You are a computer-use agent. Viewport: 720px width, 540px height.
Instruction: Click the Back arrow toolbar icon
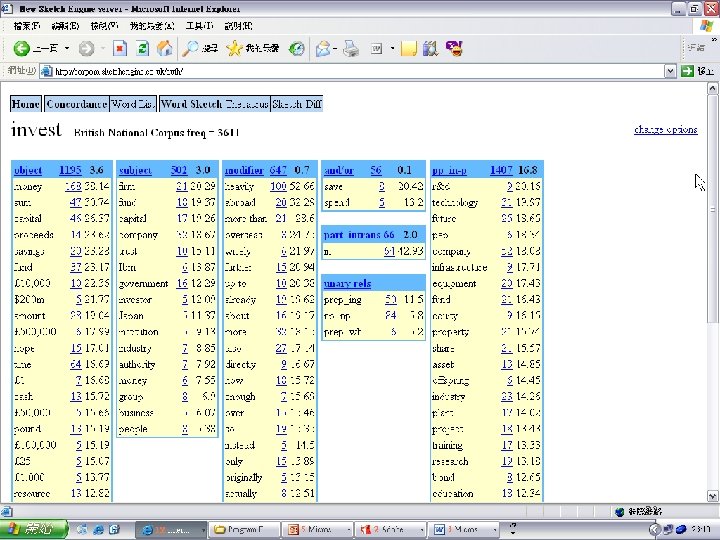pyautogui.click(x=21, y=48)
